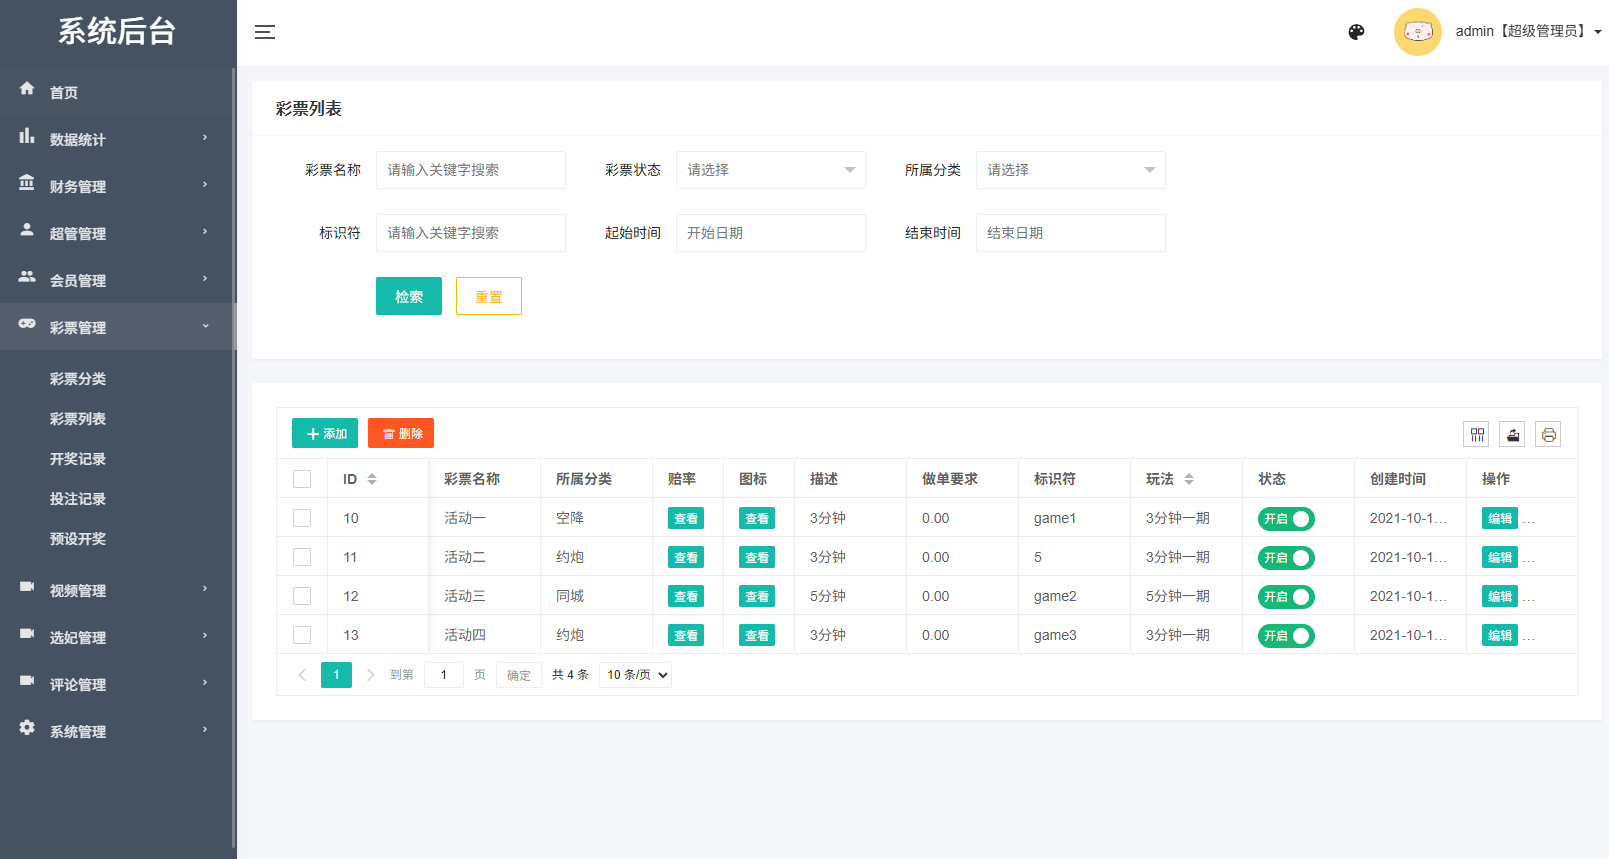Viewport: 1609px width, 859px height.
Task: Focus the 彩票名称 keyword input field
Action: [470, 170]
